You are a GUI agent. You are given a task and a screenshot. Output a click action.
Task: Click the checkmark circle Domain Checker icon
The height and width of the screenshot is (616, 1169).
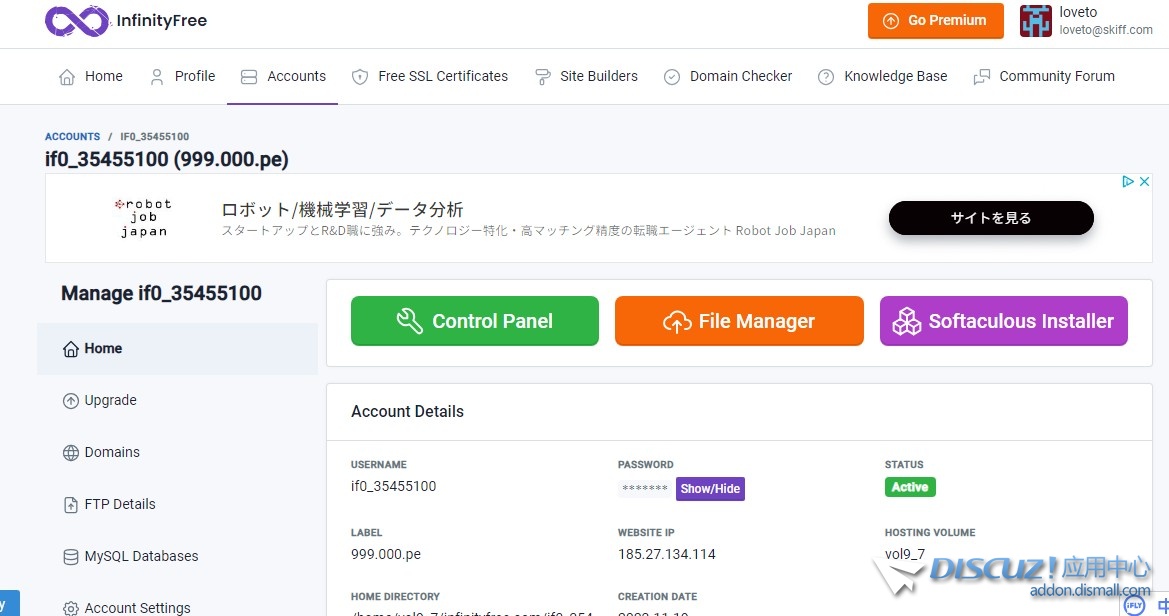coord(672,77)
